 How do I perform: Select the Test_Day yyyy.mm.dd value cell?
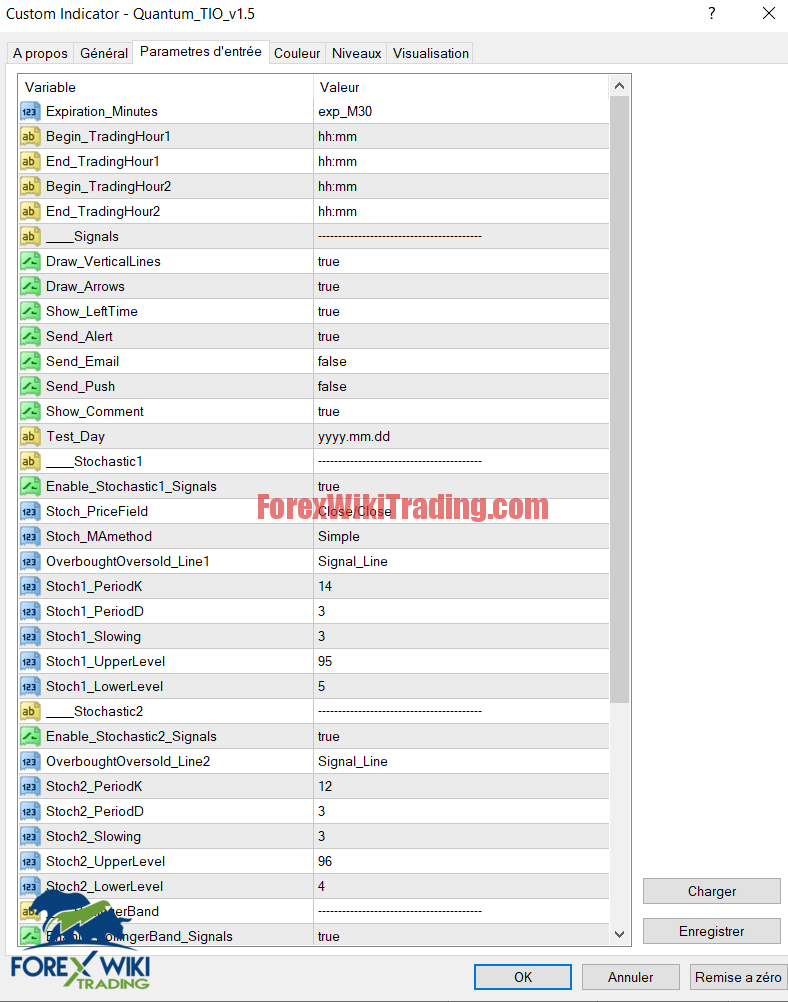coord(461,436)
